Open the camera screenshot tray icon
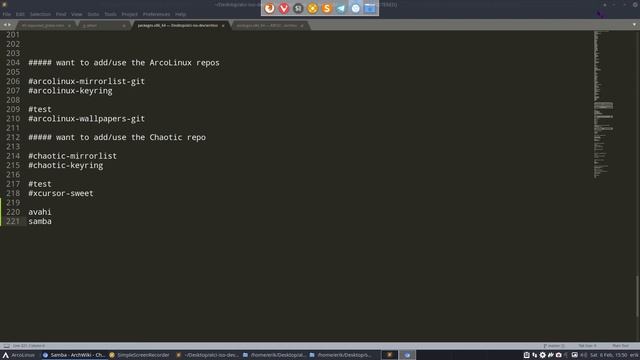Image resolution: width=640 pixels, height=360 pixels. tap(558, 355)
